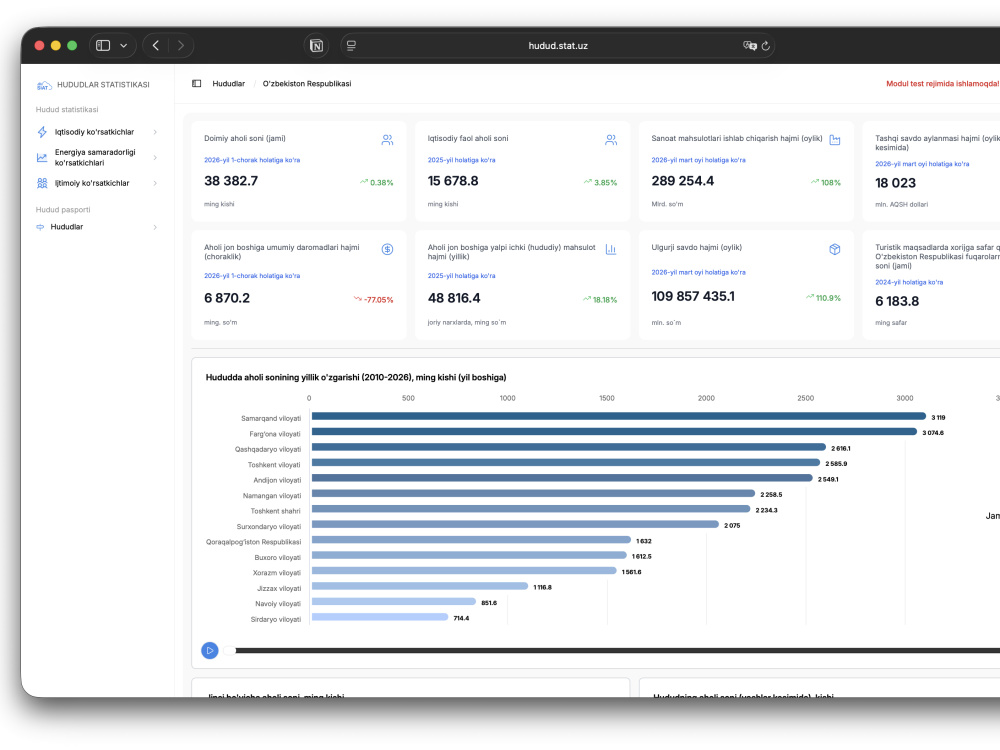Viewport: 1000px width, 750px height.
Task: Open the Notion extension icon
Action: point(316,45)
